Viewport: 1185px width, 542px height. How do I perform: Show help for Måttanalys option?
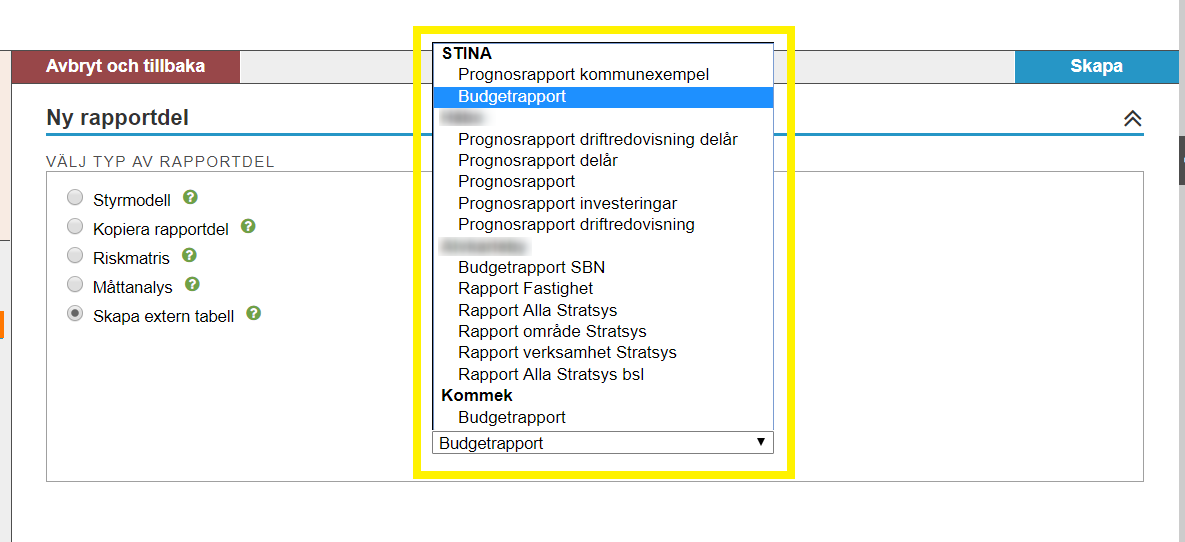(192, 284)
